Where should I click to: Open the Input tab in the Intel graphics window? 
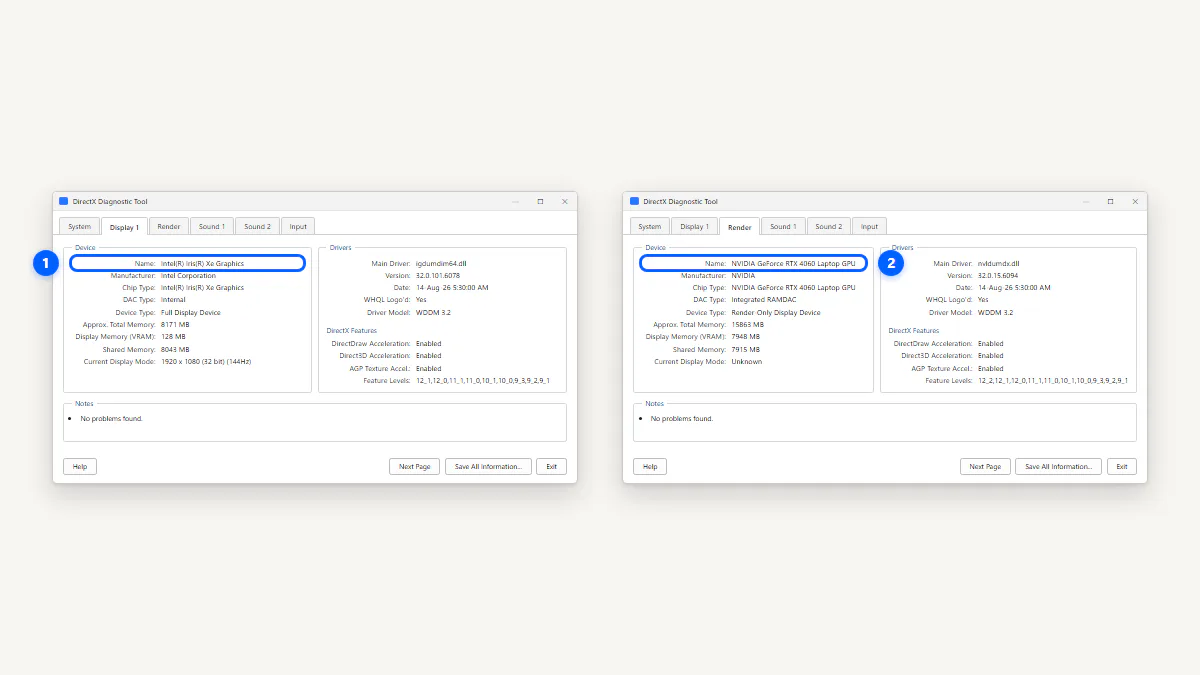(x=298, y=227)
